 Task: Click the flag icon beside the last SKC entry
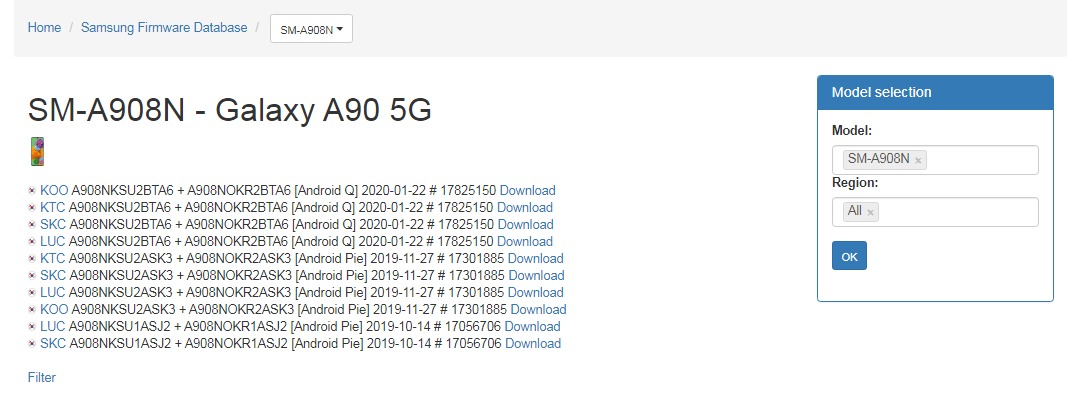(x=32, y=344)
